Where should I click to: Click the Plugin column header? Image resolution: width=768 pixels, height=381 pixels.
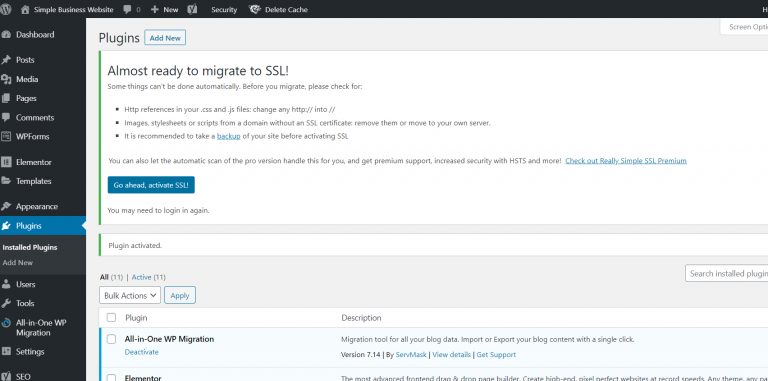(136, 318)
